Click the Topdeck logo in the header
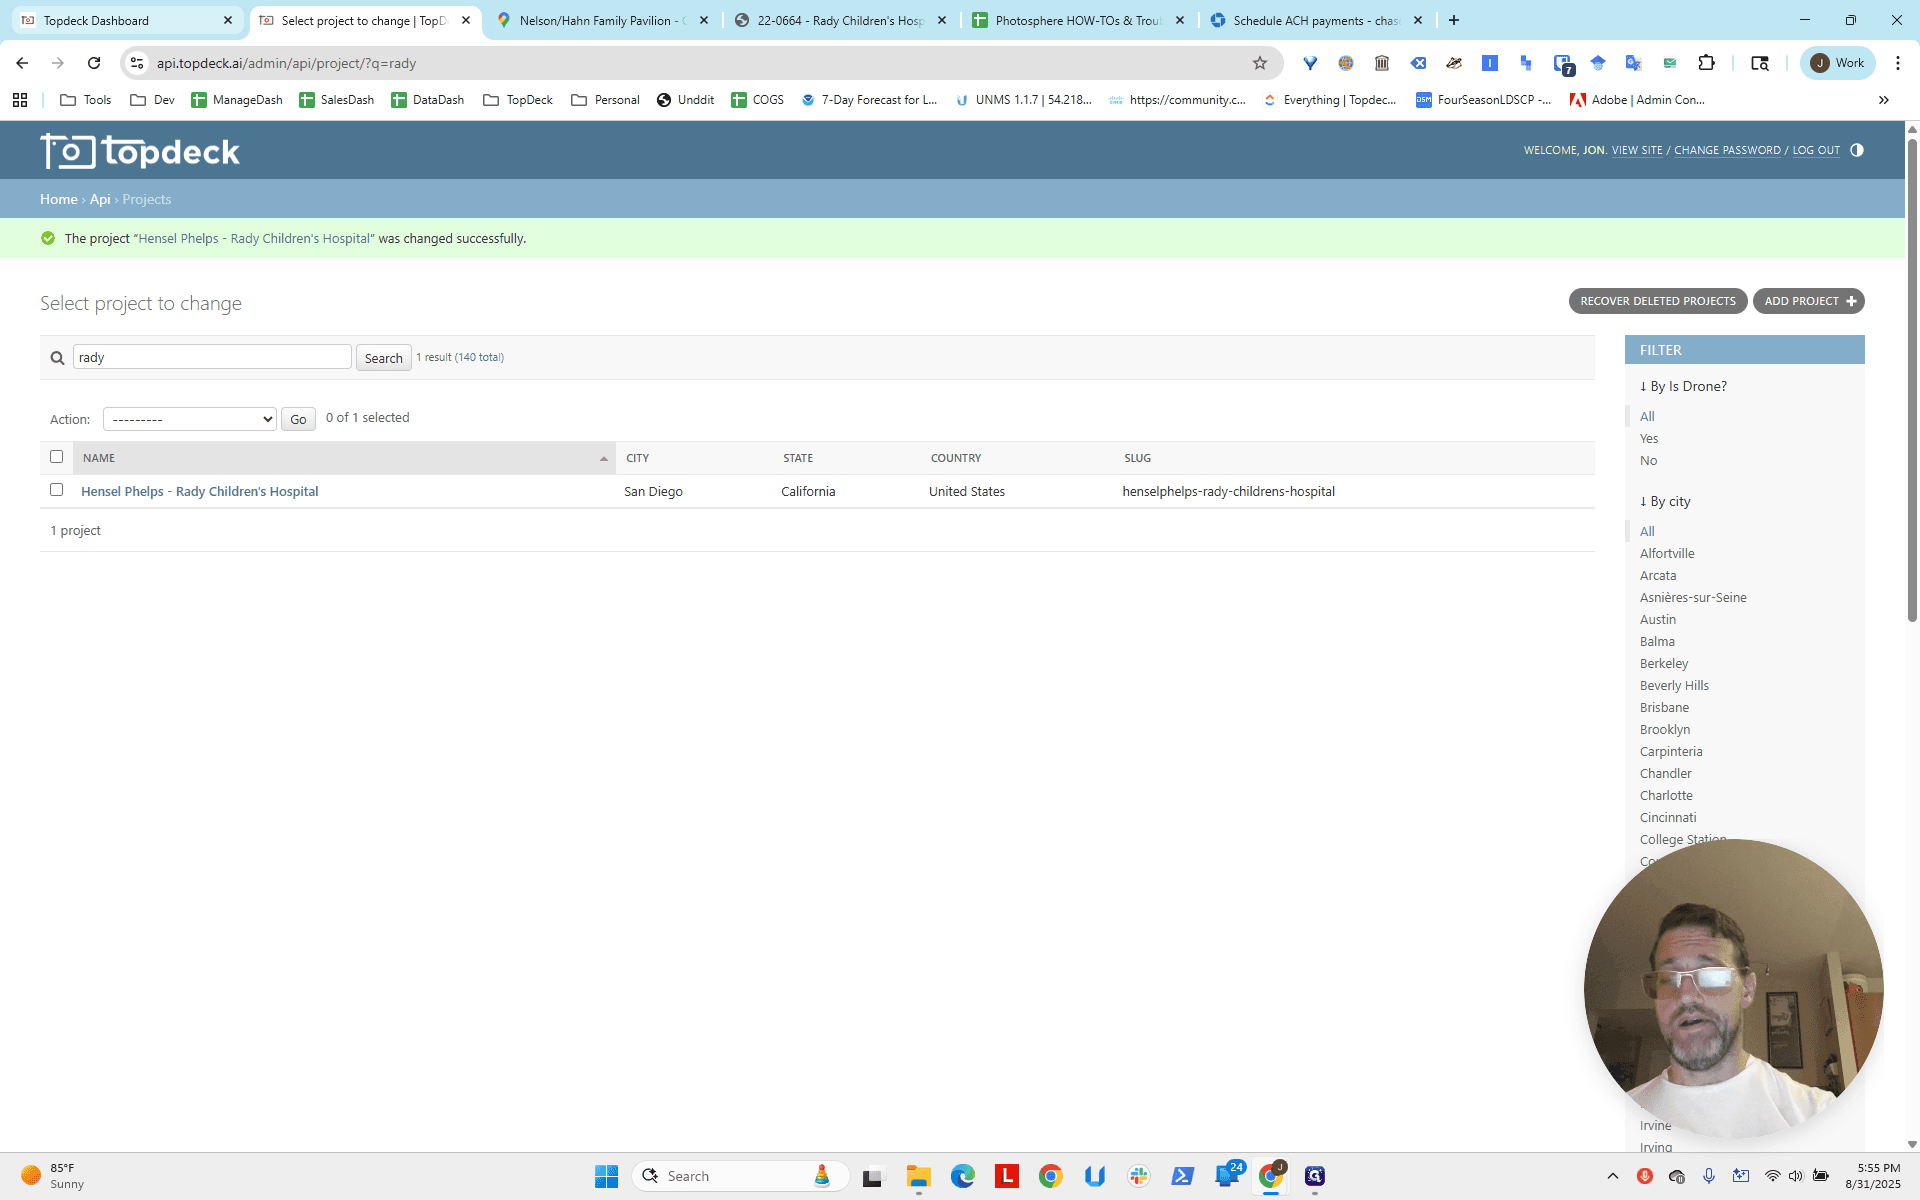The image size is (1920, 1200). [x=140, y=151]
